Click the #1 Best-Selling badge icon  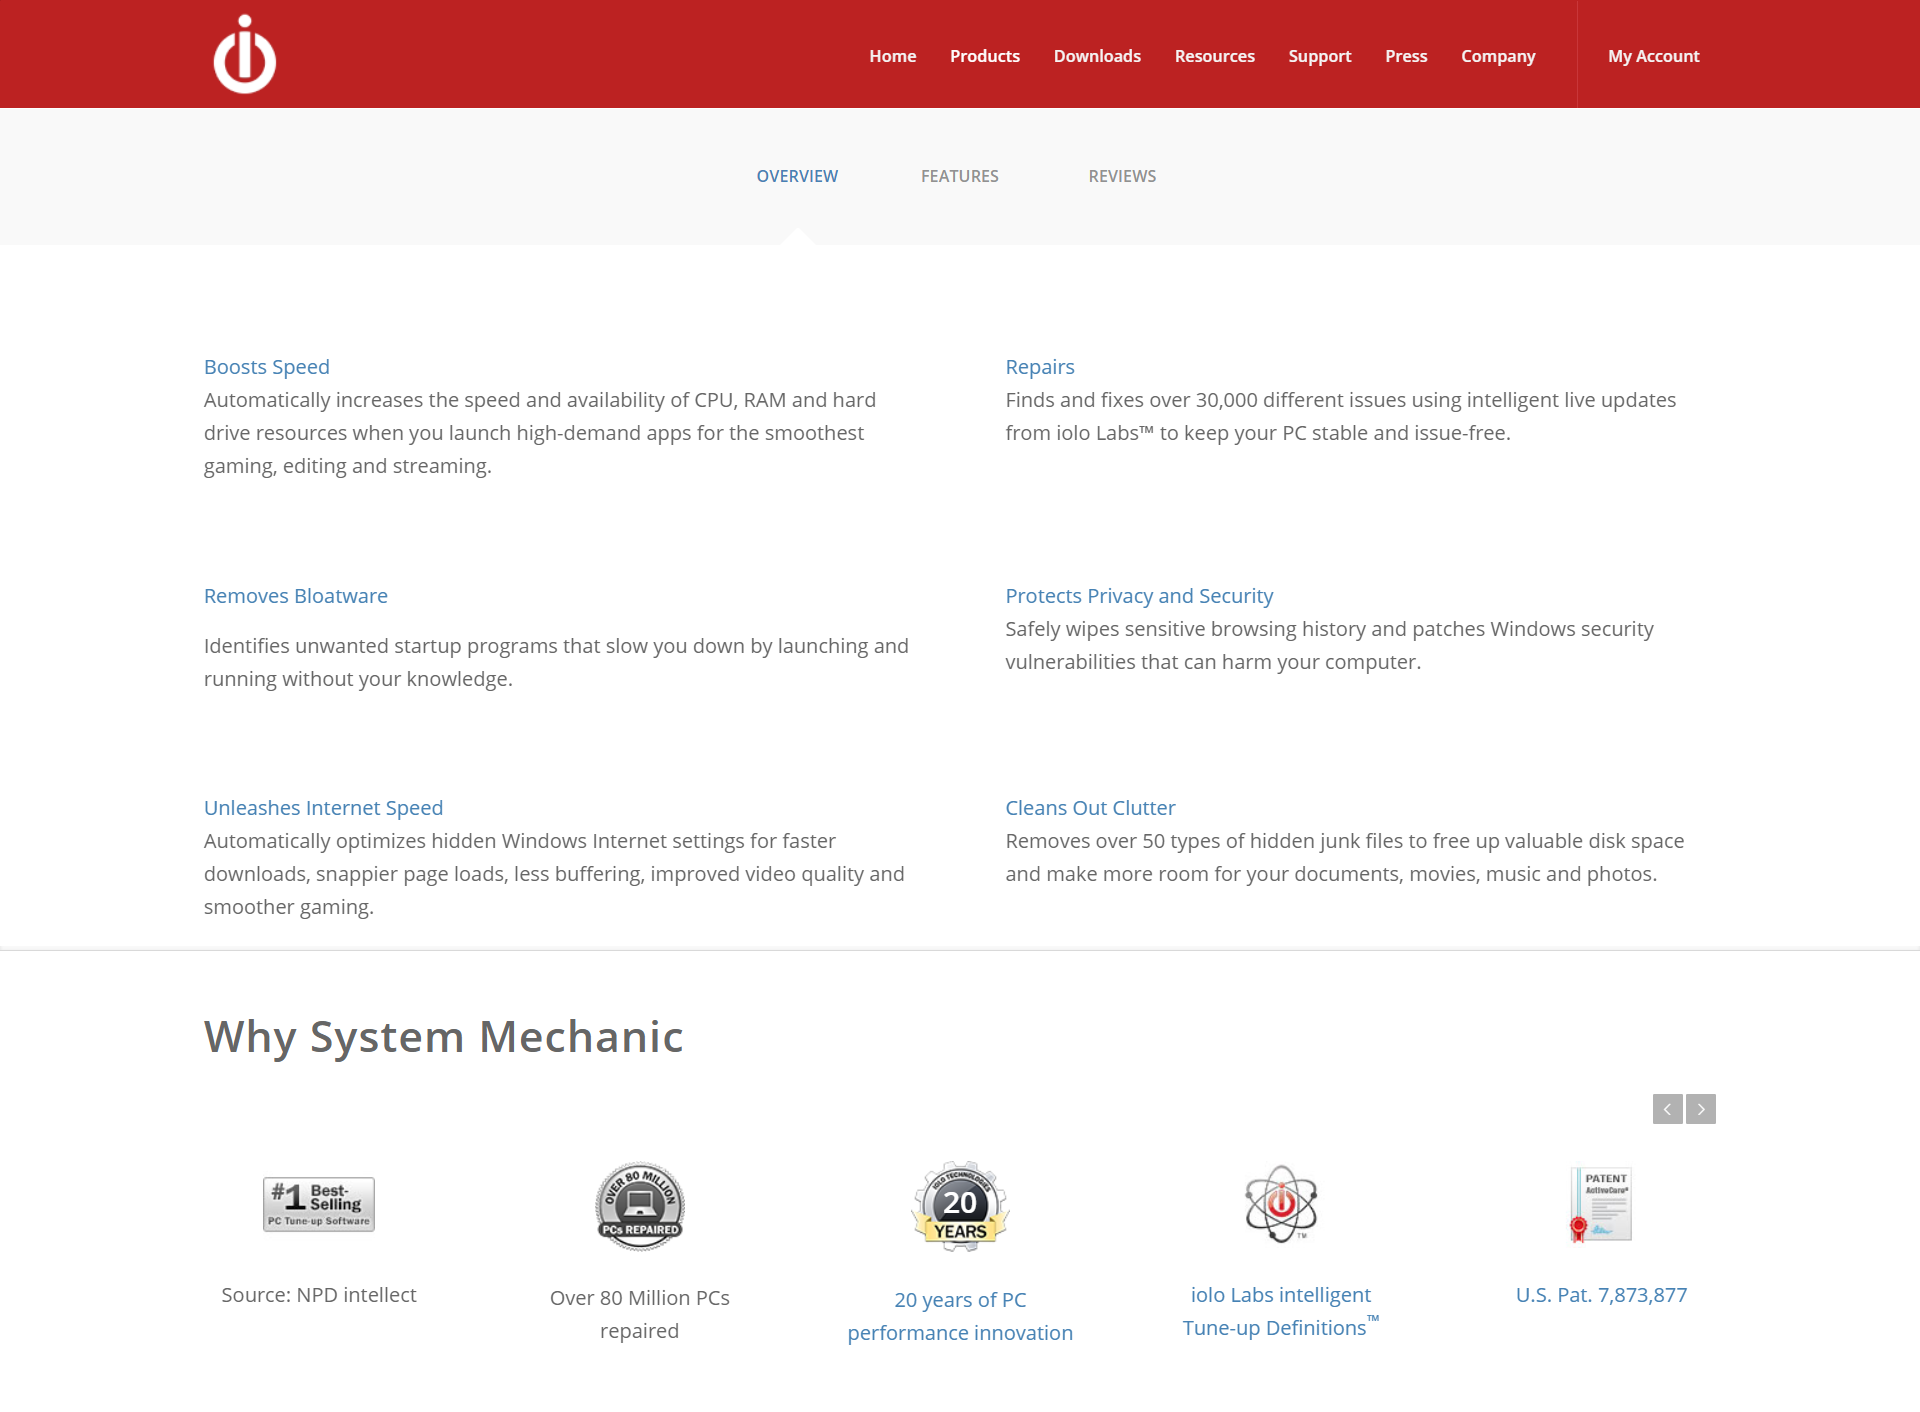(x=319, y=1204)
